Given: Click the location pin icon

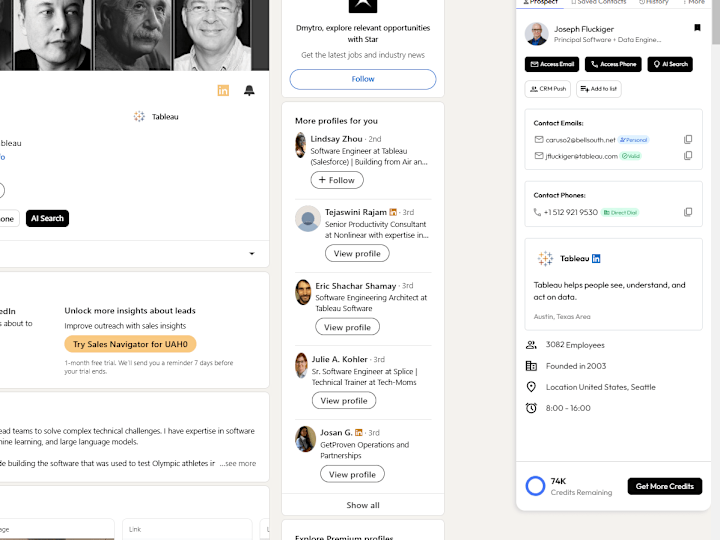Looking at the screenshot, I should (531, 387).
